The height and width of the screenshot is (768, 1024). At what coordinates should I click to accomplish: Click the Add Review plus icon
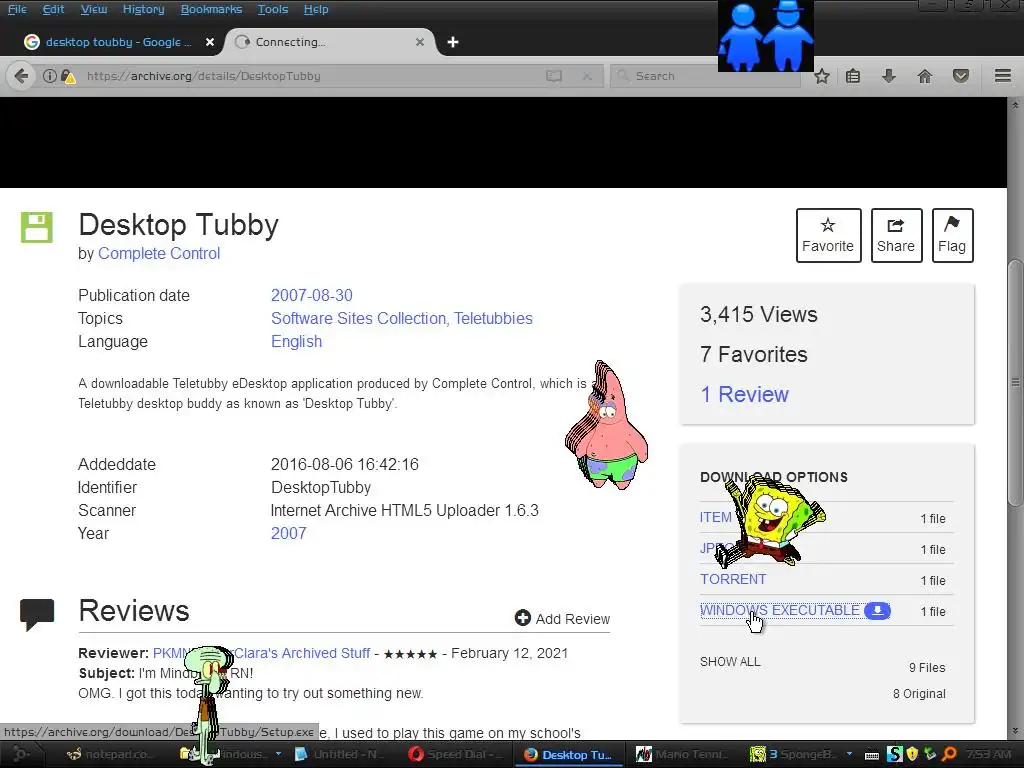522,618
